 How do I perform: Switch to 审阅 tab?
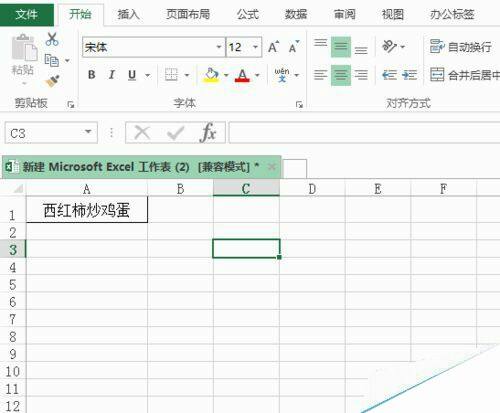click(x=345, y=14)
